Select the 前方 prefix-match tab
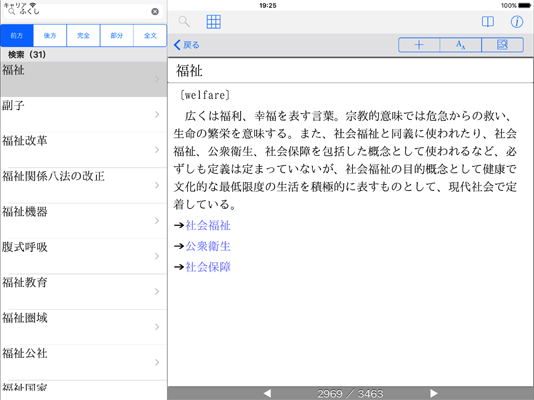Screen dimensions: 534x400 pos(17,35)
